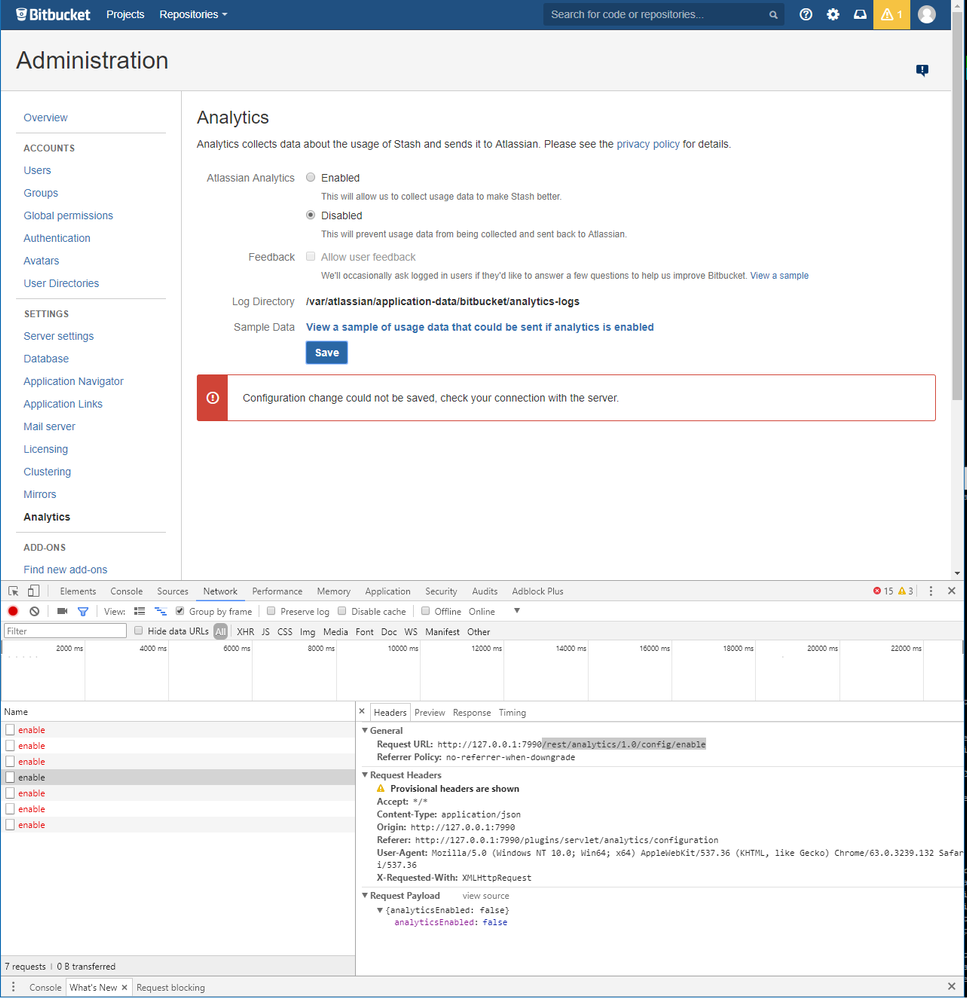Enable Preserve log checkbox
The image size is (967, 999).
[271, 611]
